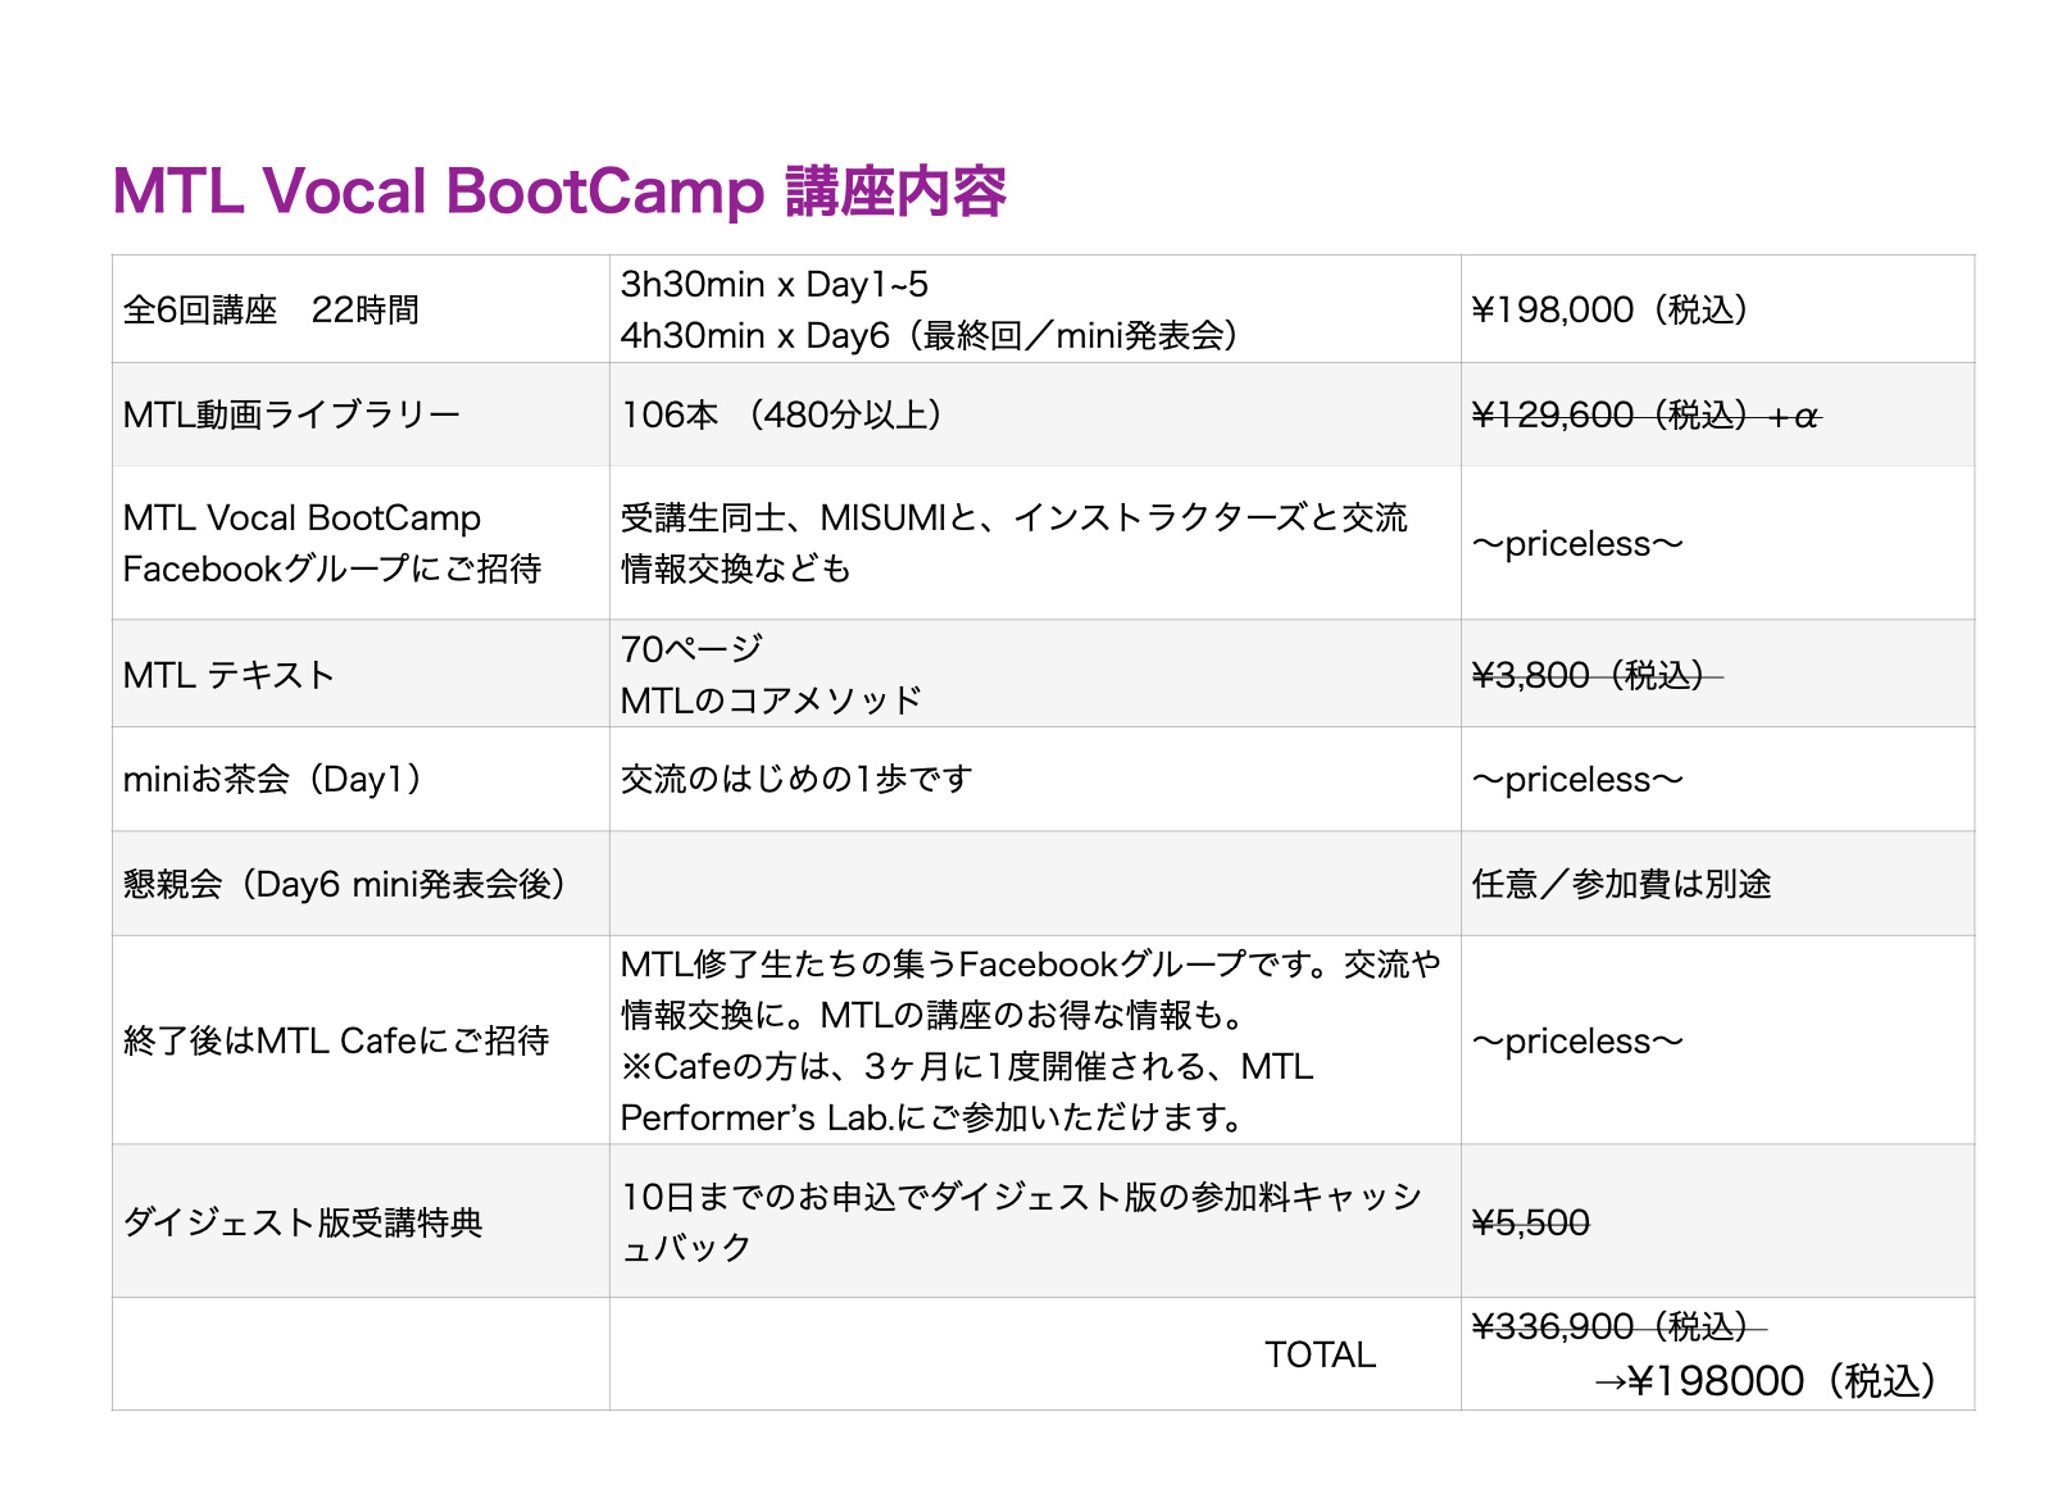The image size is (2060, 1504).
Task: Click '~priceless~' in the MTL Cafe row
Action: coord(1577,1042)
